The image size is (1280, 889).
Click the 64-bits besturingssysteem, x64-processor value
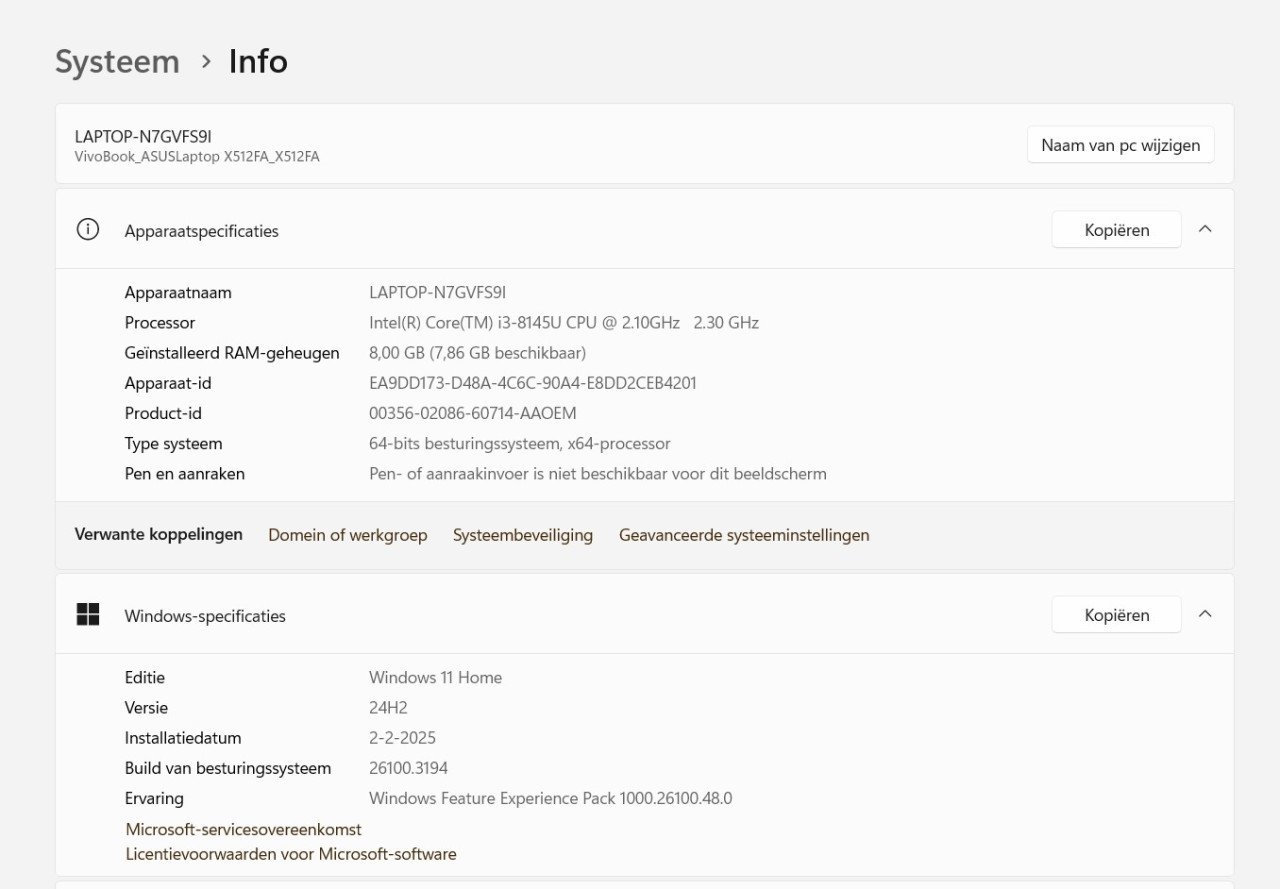pos(520,443)
